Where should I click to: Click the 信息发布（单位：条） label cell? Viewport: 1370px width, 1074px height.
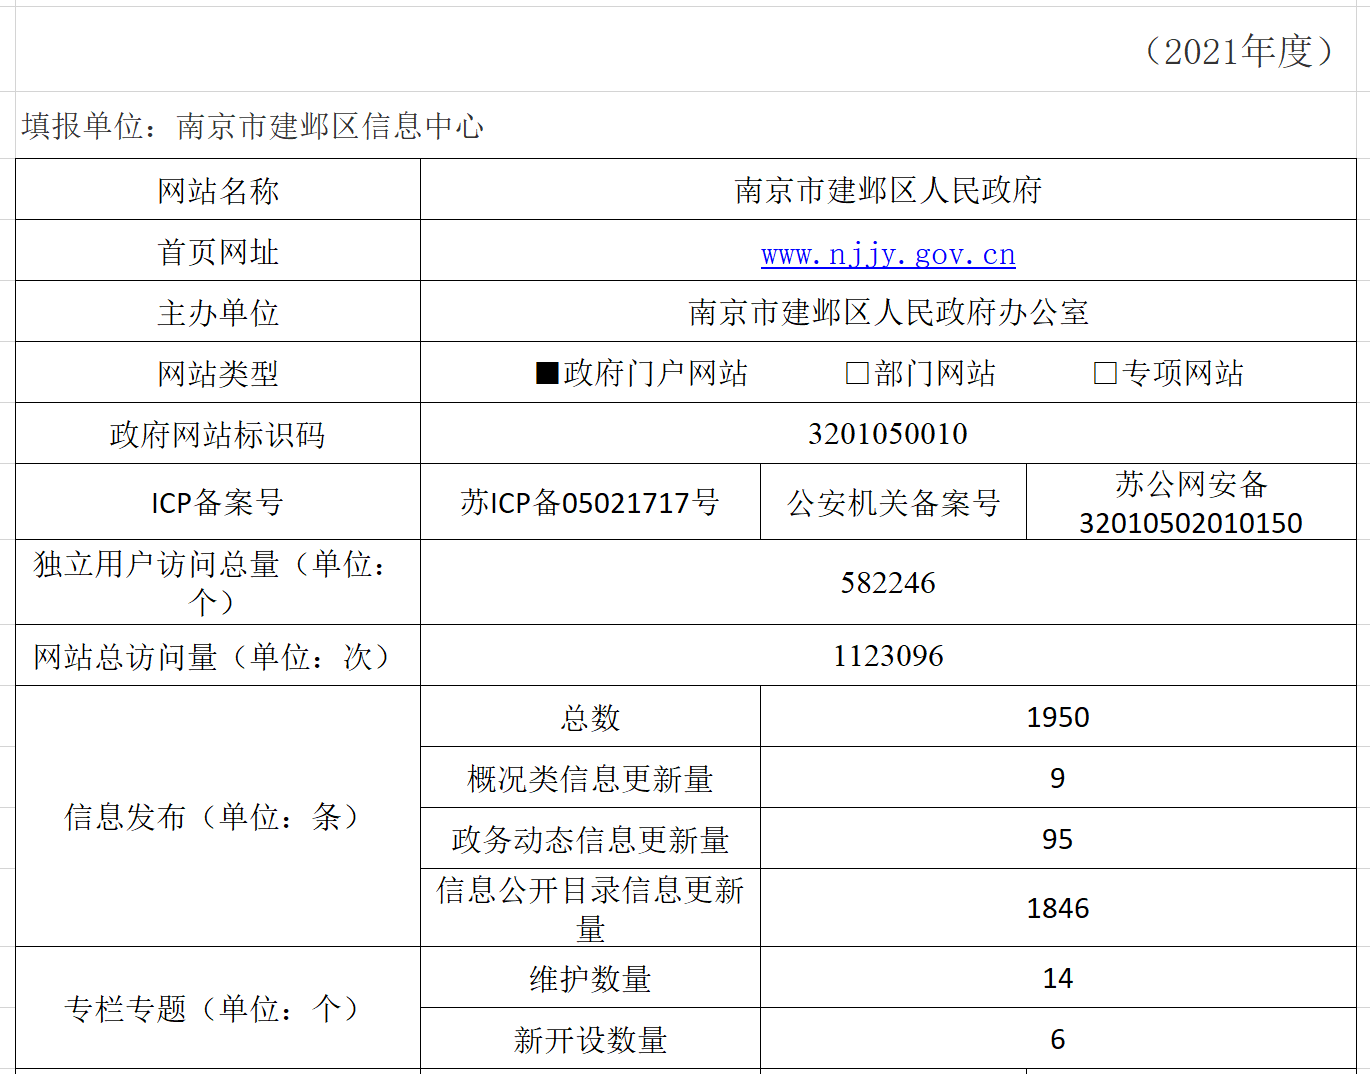click(x=218, y=817)
